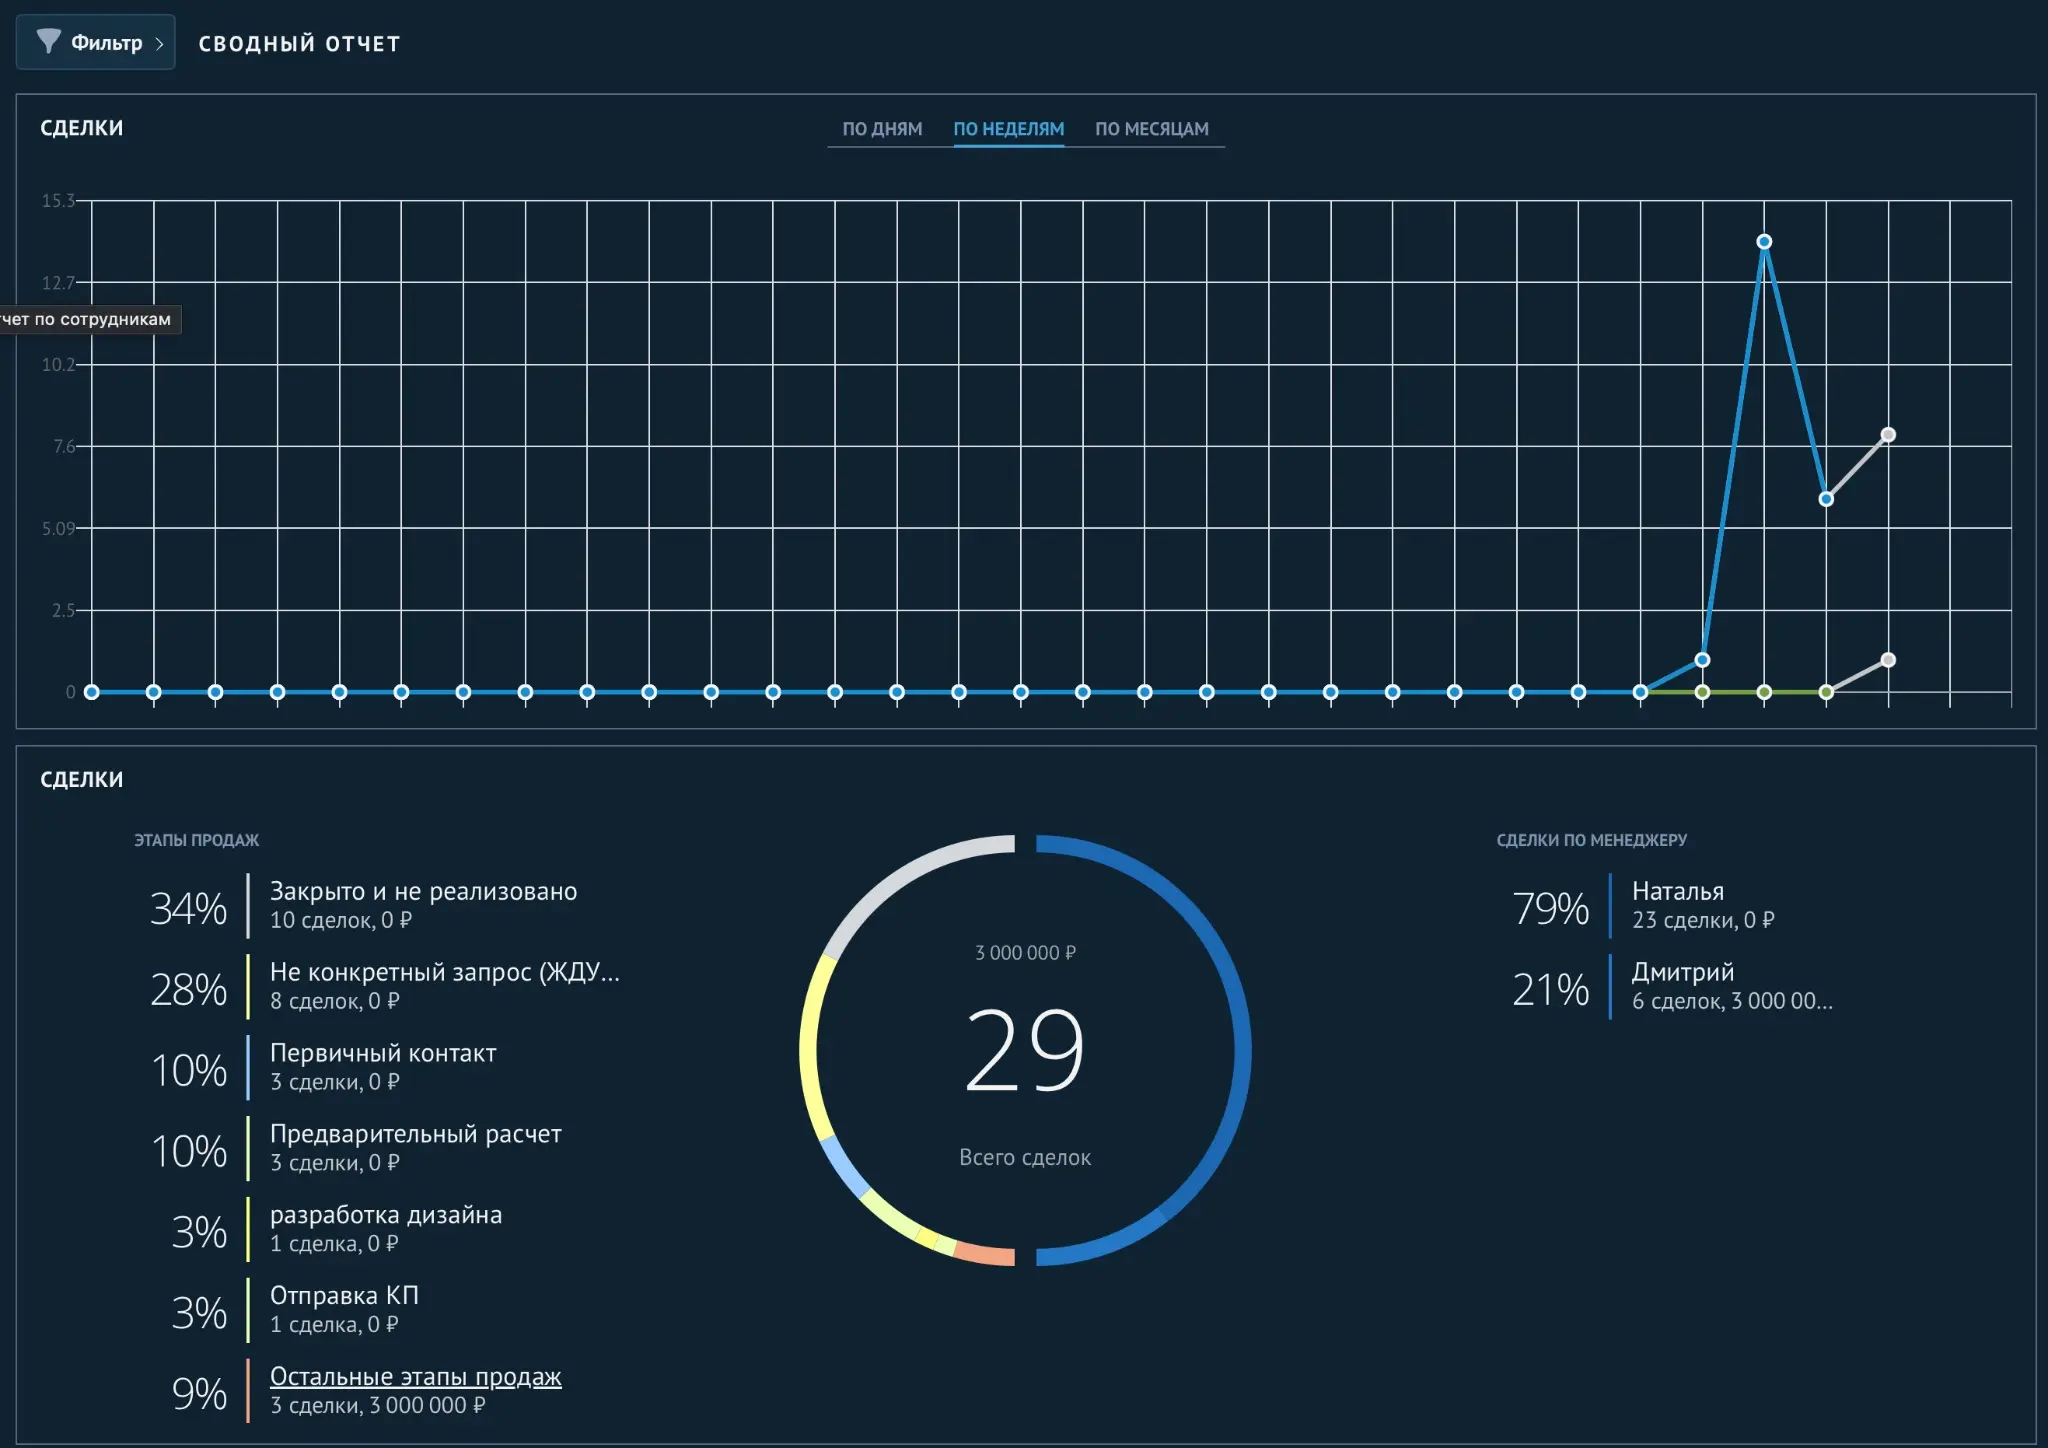
Task: Click the orange donut chart segment
Action: [x=985, y=1254]
